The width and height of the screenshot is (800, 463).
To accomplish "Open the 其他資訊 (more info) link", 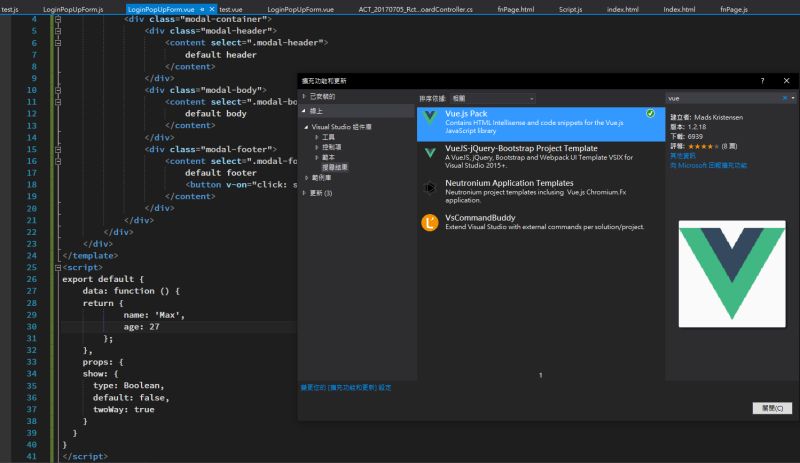I will pos(683,156).
